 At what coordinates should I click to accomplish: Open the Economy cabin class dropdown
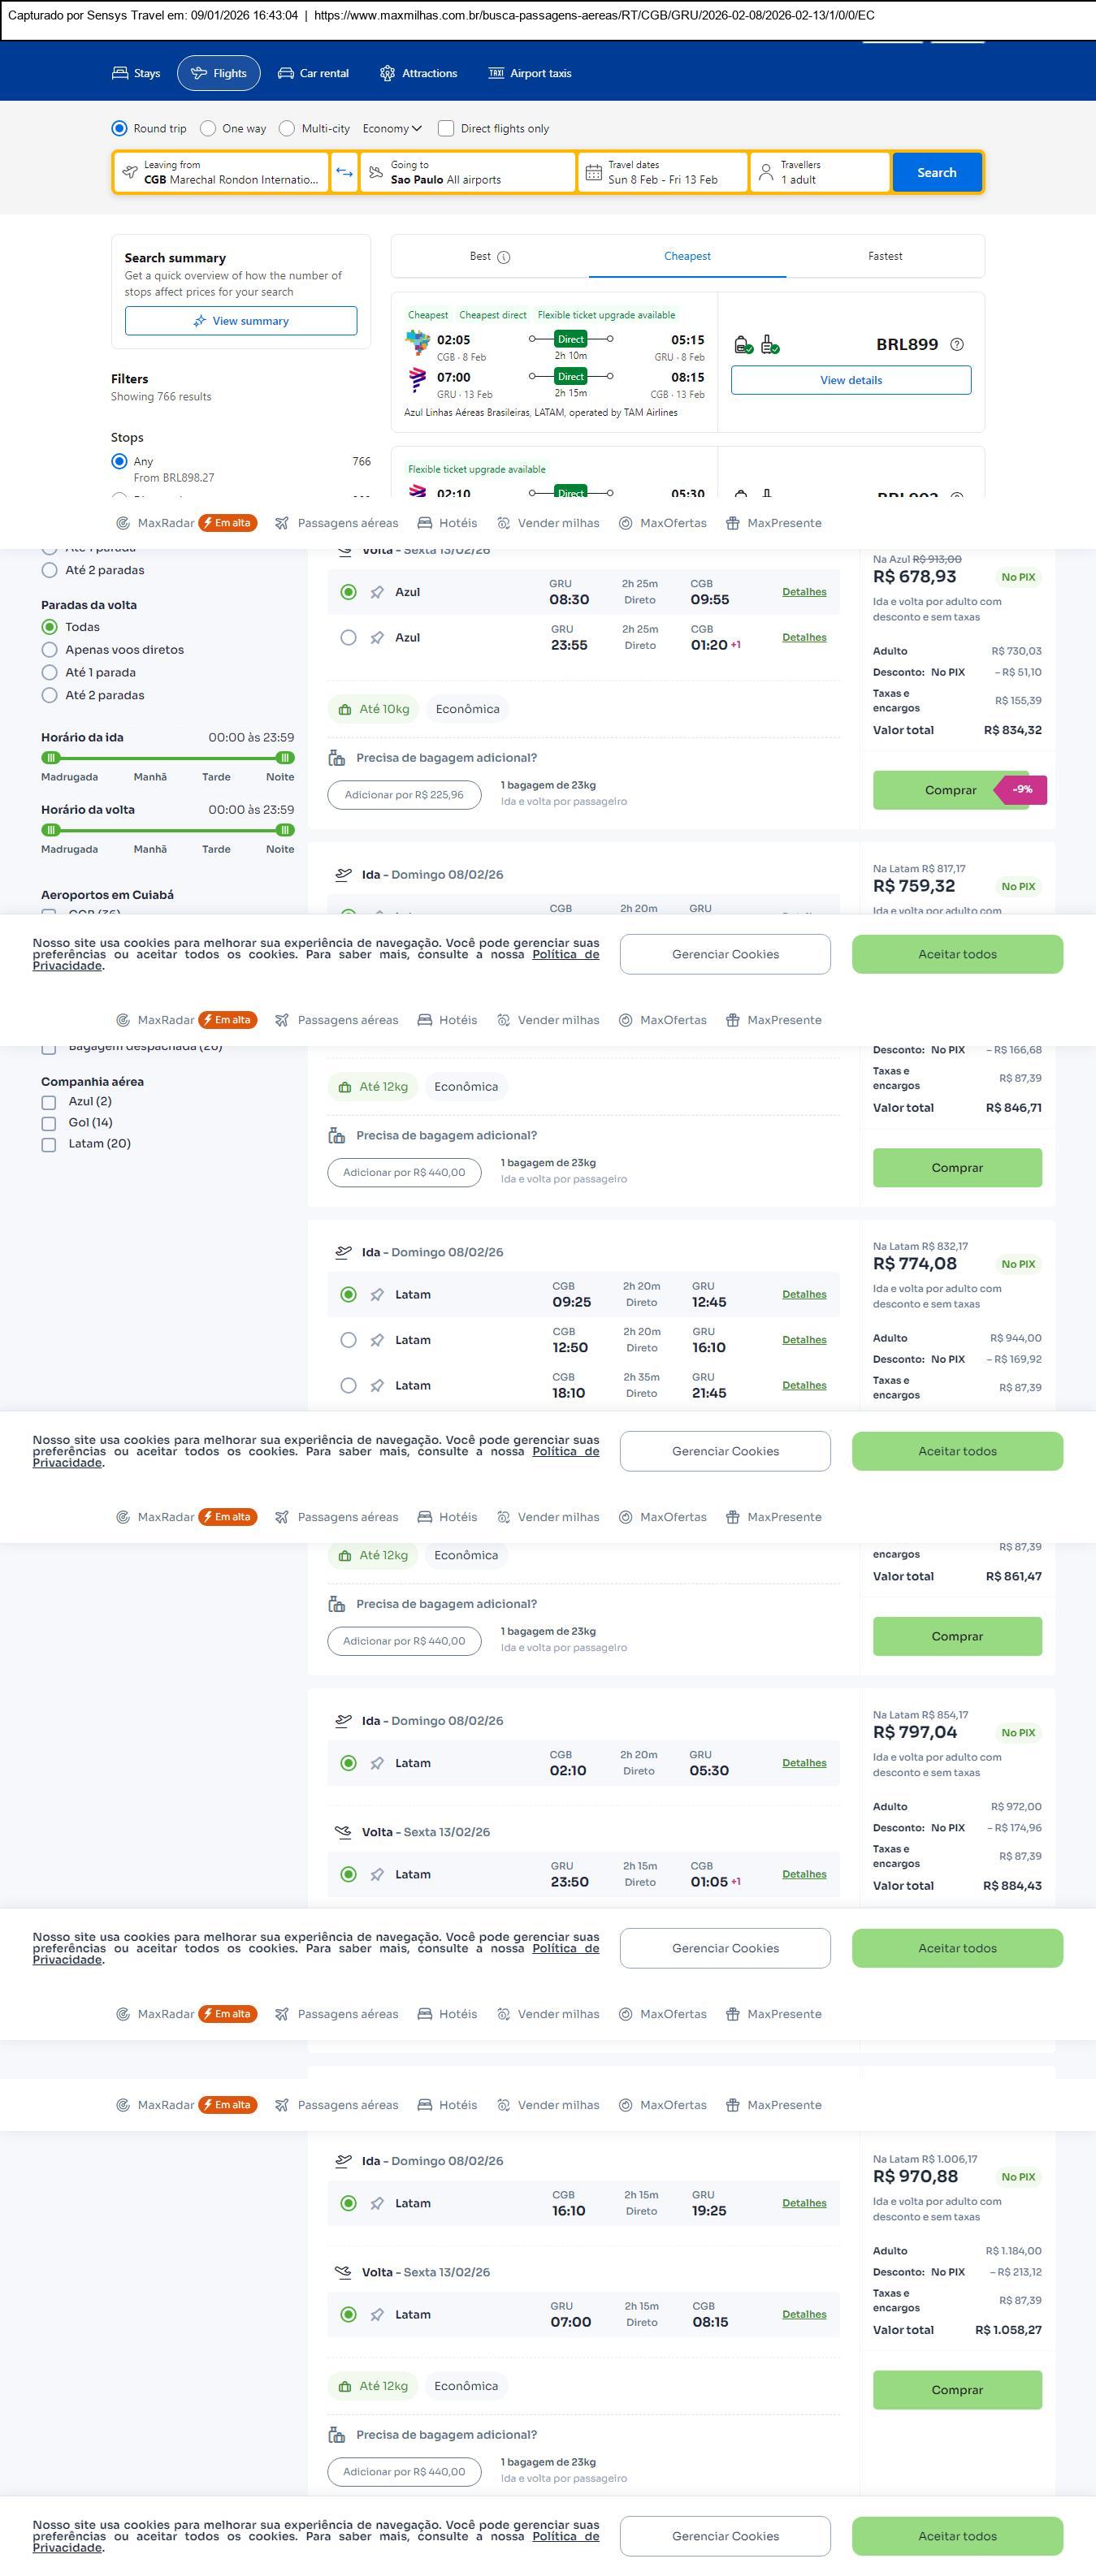click(392, 128)
